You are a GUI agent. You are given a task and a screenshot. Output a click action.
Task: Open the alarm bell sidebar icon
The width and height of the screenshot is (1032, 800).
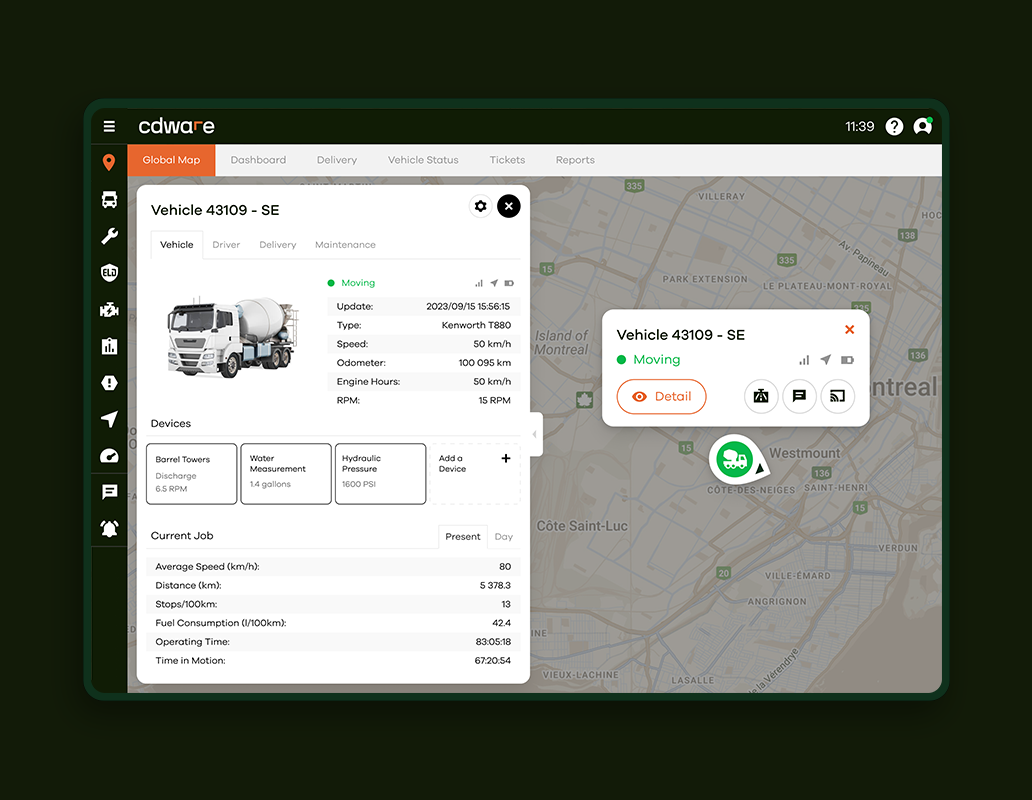[109, 528]
